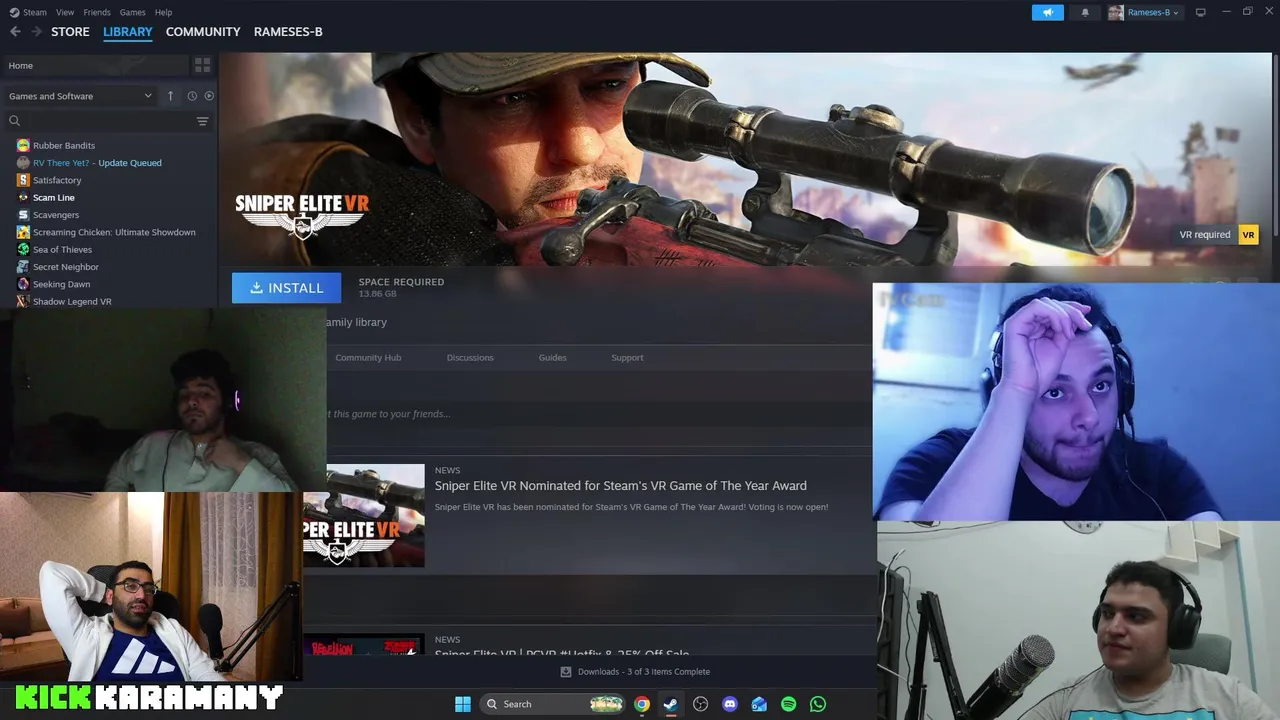Image resolution: width=1280 pixels, height=720 pixels.
Task: Open the notifications bell
Action: point(1085,12)
